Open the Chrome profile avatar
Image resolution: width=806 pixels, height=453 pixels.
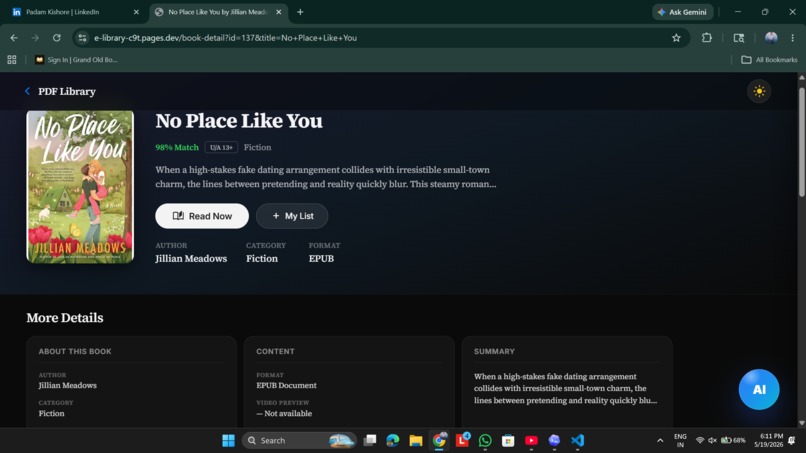point(771,38)
